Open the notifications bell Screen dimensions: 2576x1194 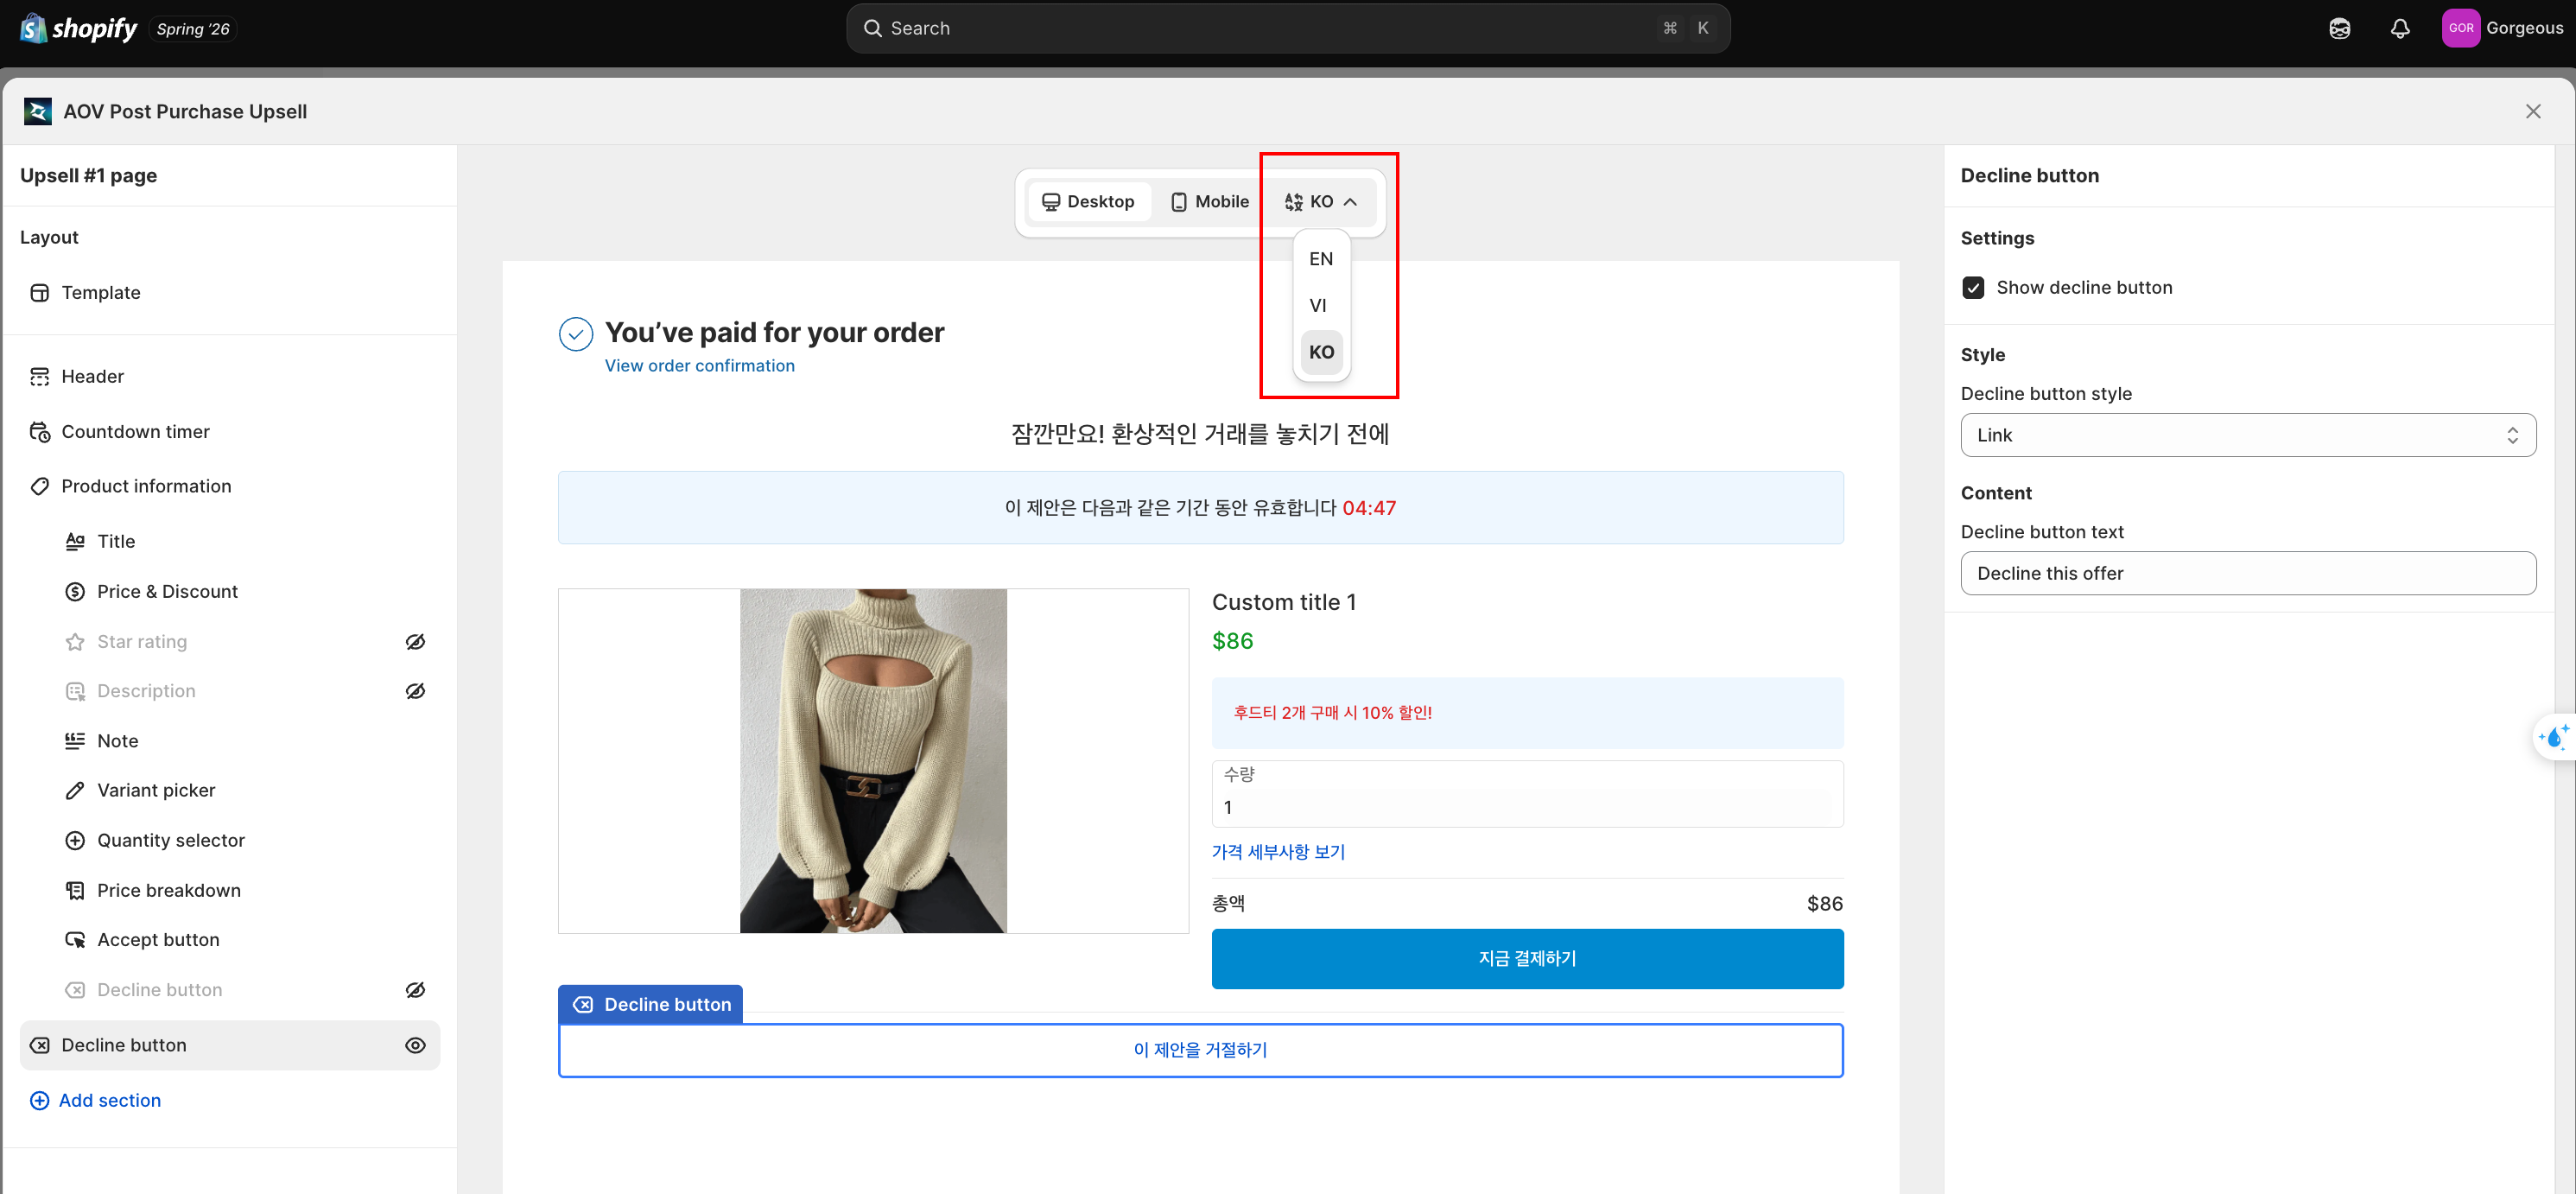2399,28
